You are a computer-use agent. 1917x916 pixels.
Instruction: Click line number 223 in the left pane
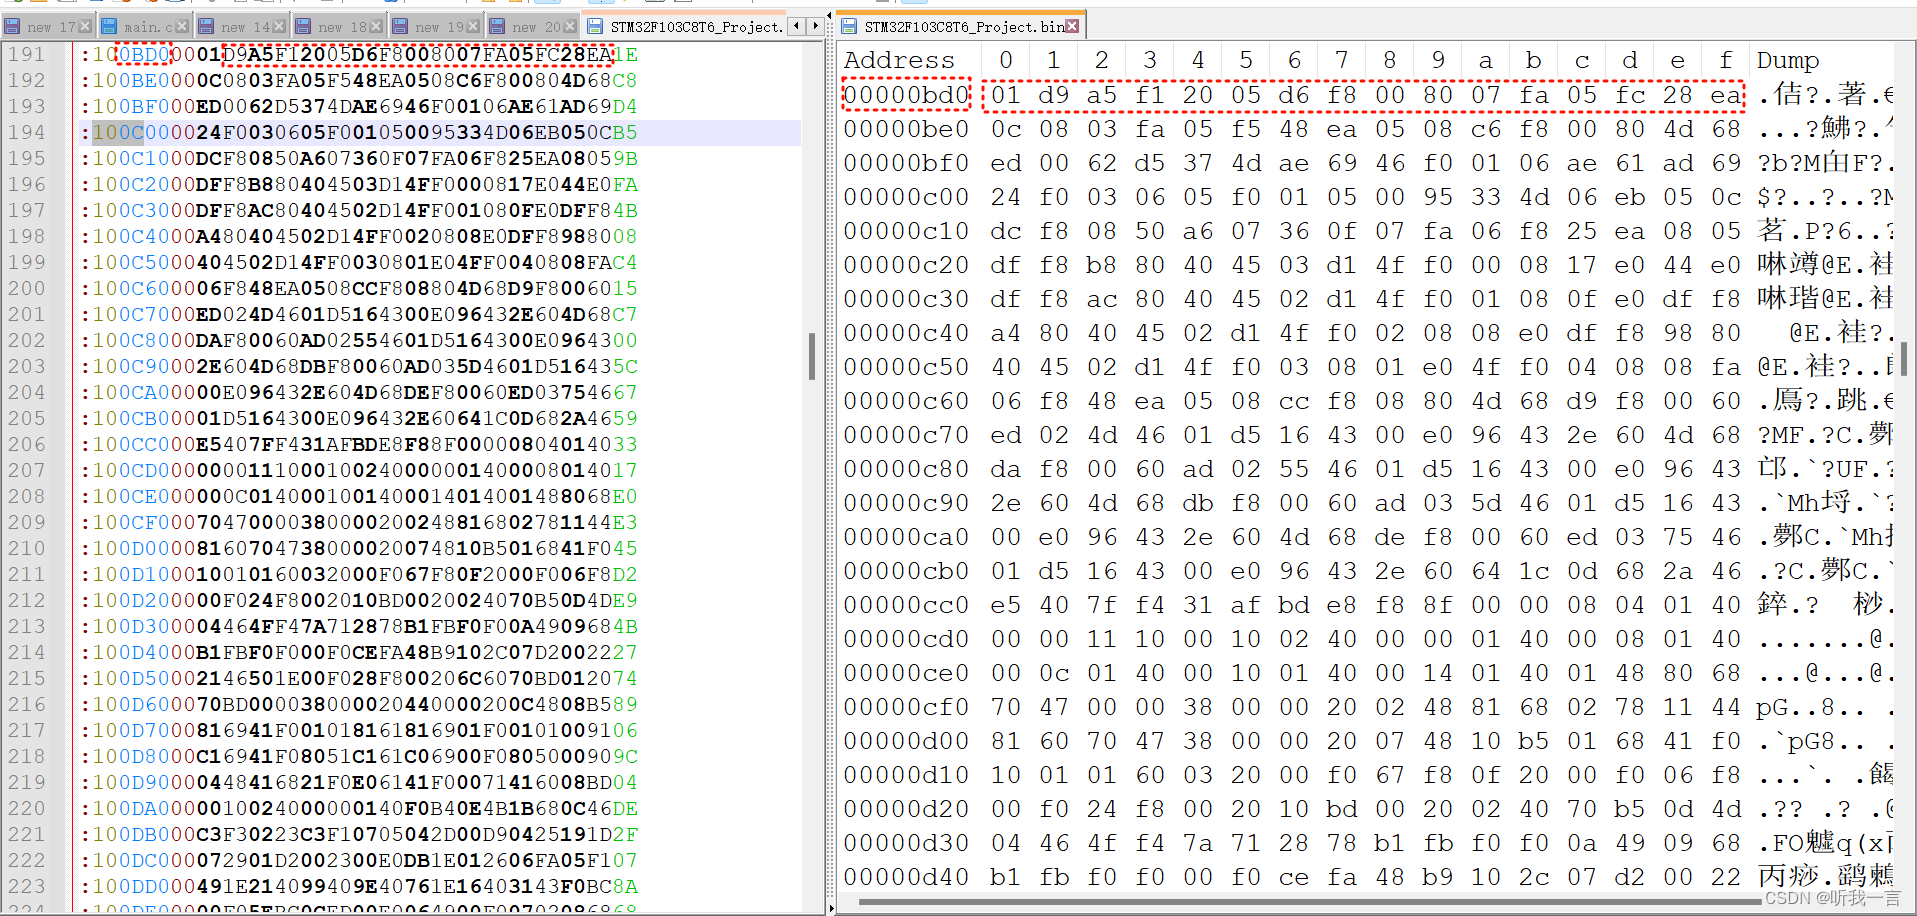click(x=27, y=886)
